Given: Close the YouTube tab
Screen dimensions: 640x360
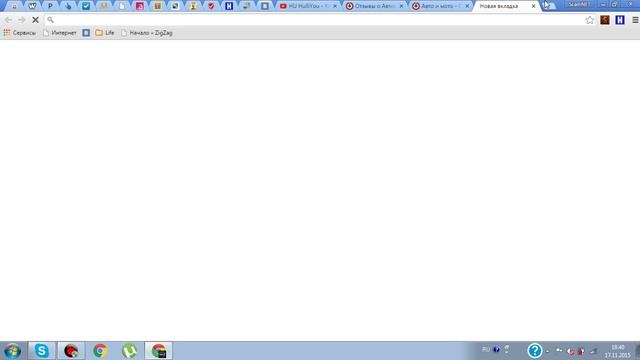Looking at the screenshot, I should pyautogui.click(x=335, y=6).
